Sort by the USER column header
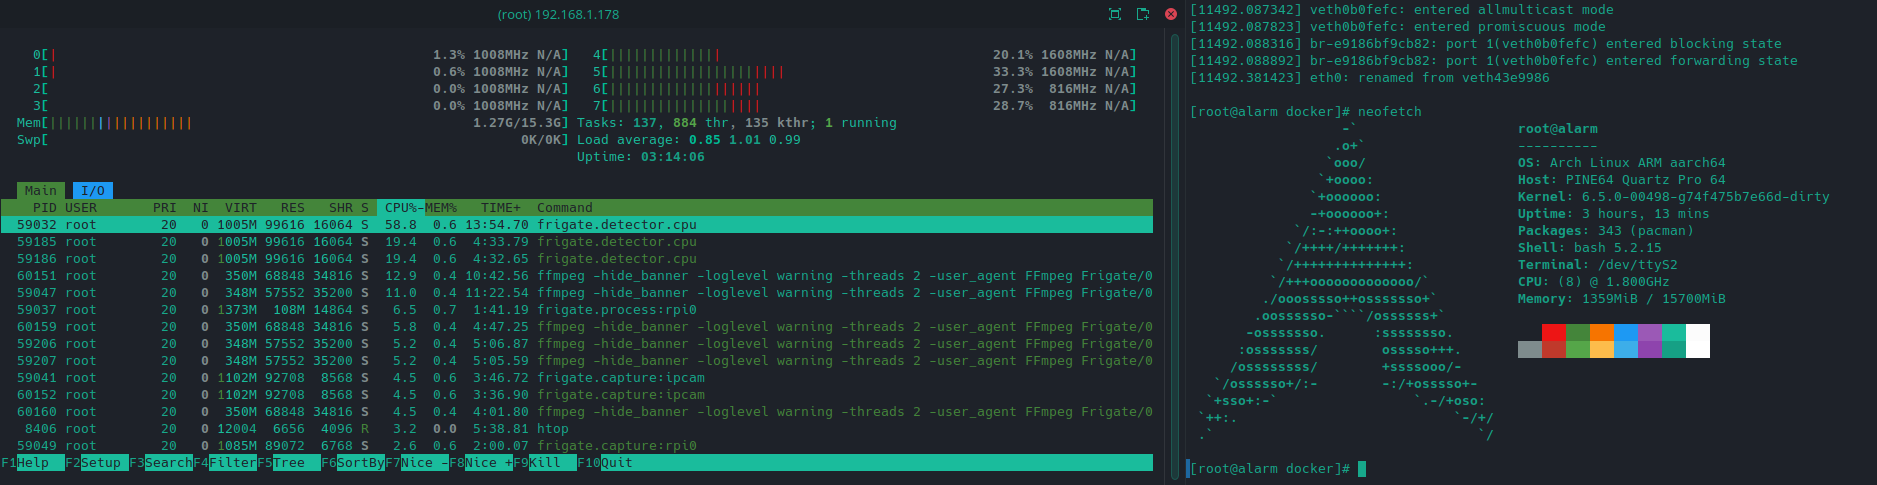The image size is (1877, 485). (81, 207)
